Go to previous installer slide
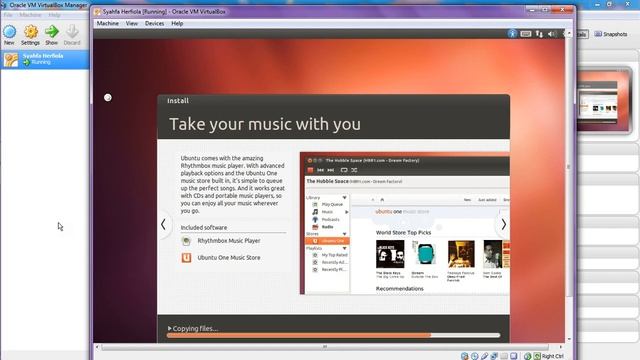 [163, 224]
